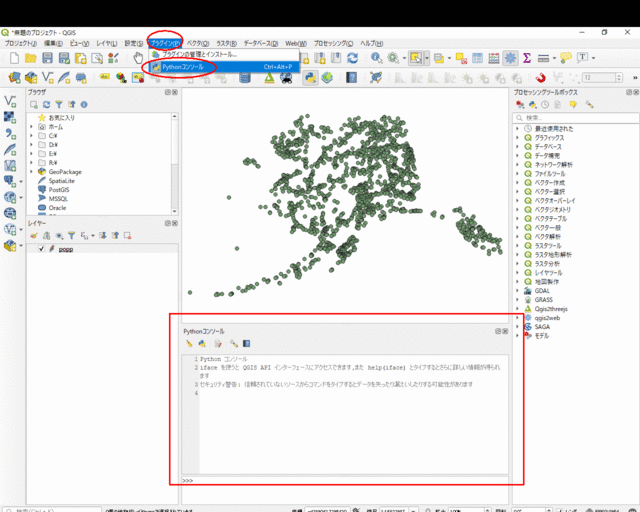Screen dimensions: 640x512
Task: Click the blue refresh arrows toolbar icon
Action: point(353,58)
